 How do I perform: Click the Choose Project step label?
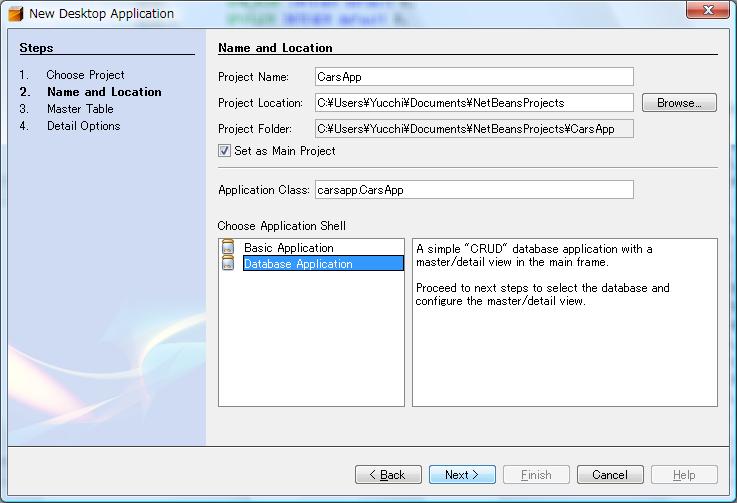85,75
